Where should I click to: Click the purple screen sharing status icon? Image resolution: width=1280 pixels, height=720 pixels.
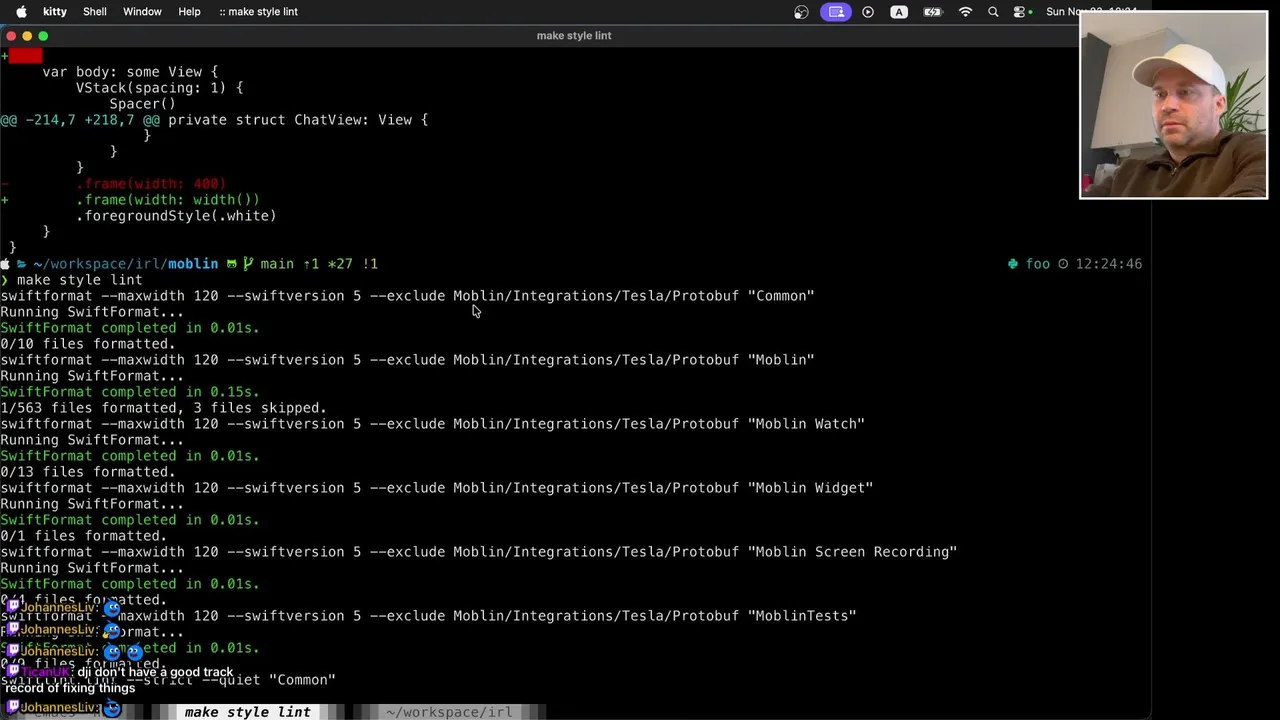(836, 12)
